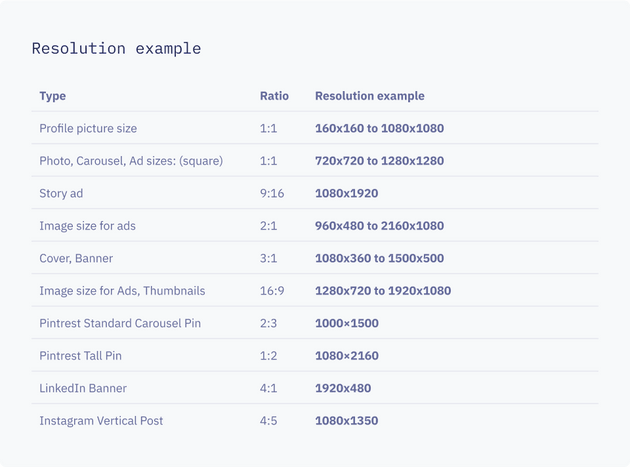Click the "Resolution example" page heading
Screen dimensions: 630x467
click(116, 48)
